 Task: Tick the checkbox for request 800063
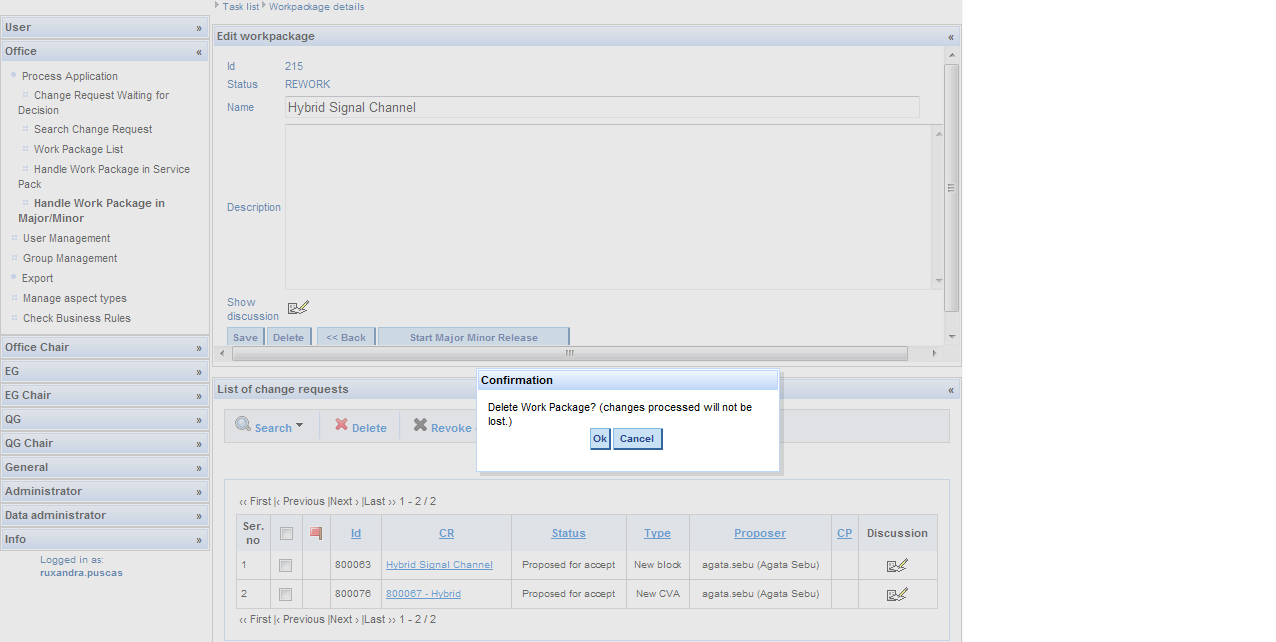286,565
